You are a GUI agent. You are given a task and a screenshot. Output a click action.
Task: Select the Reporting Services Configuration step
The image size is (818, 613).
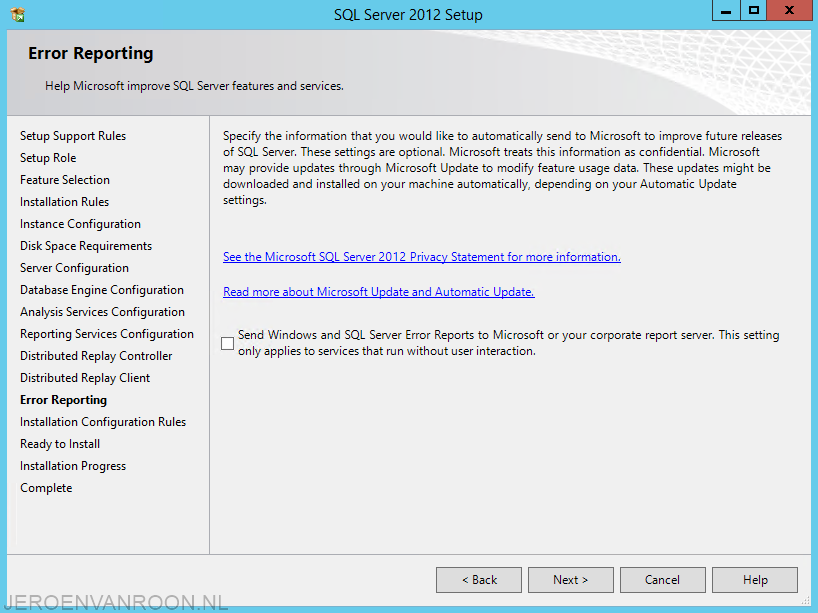point(107,334)
